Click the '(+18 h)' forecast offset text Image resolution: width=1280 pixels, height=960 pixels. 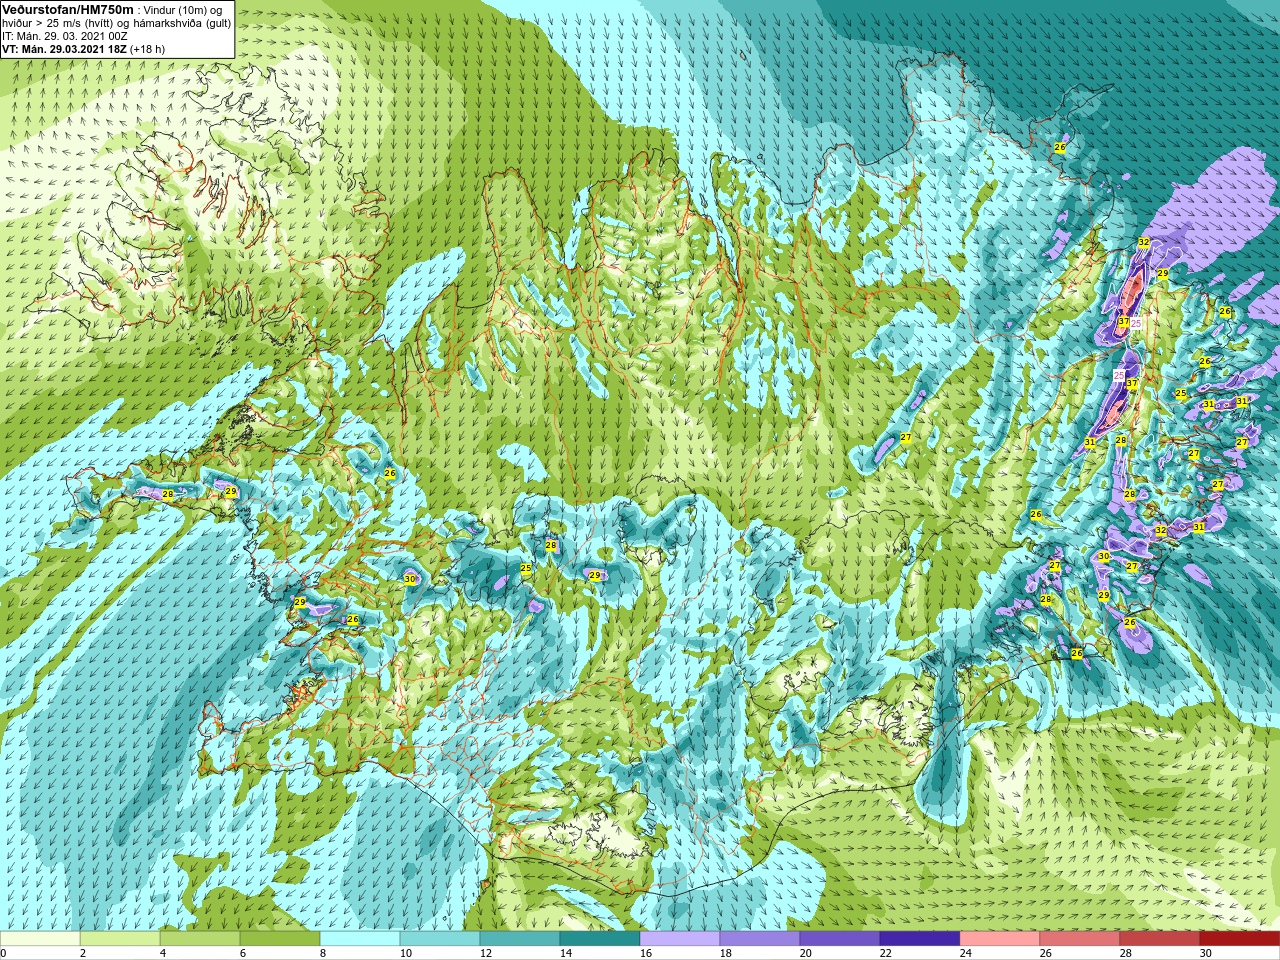147,49
